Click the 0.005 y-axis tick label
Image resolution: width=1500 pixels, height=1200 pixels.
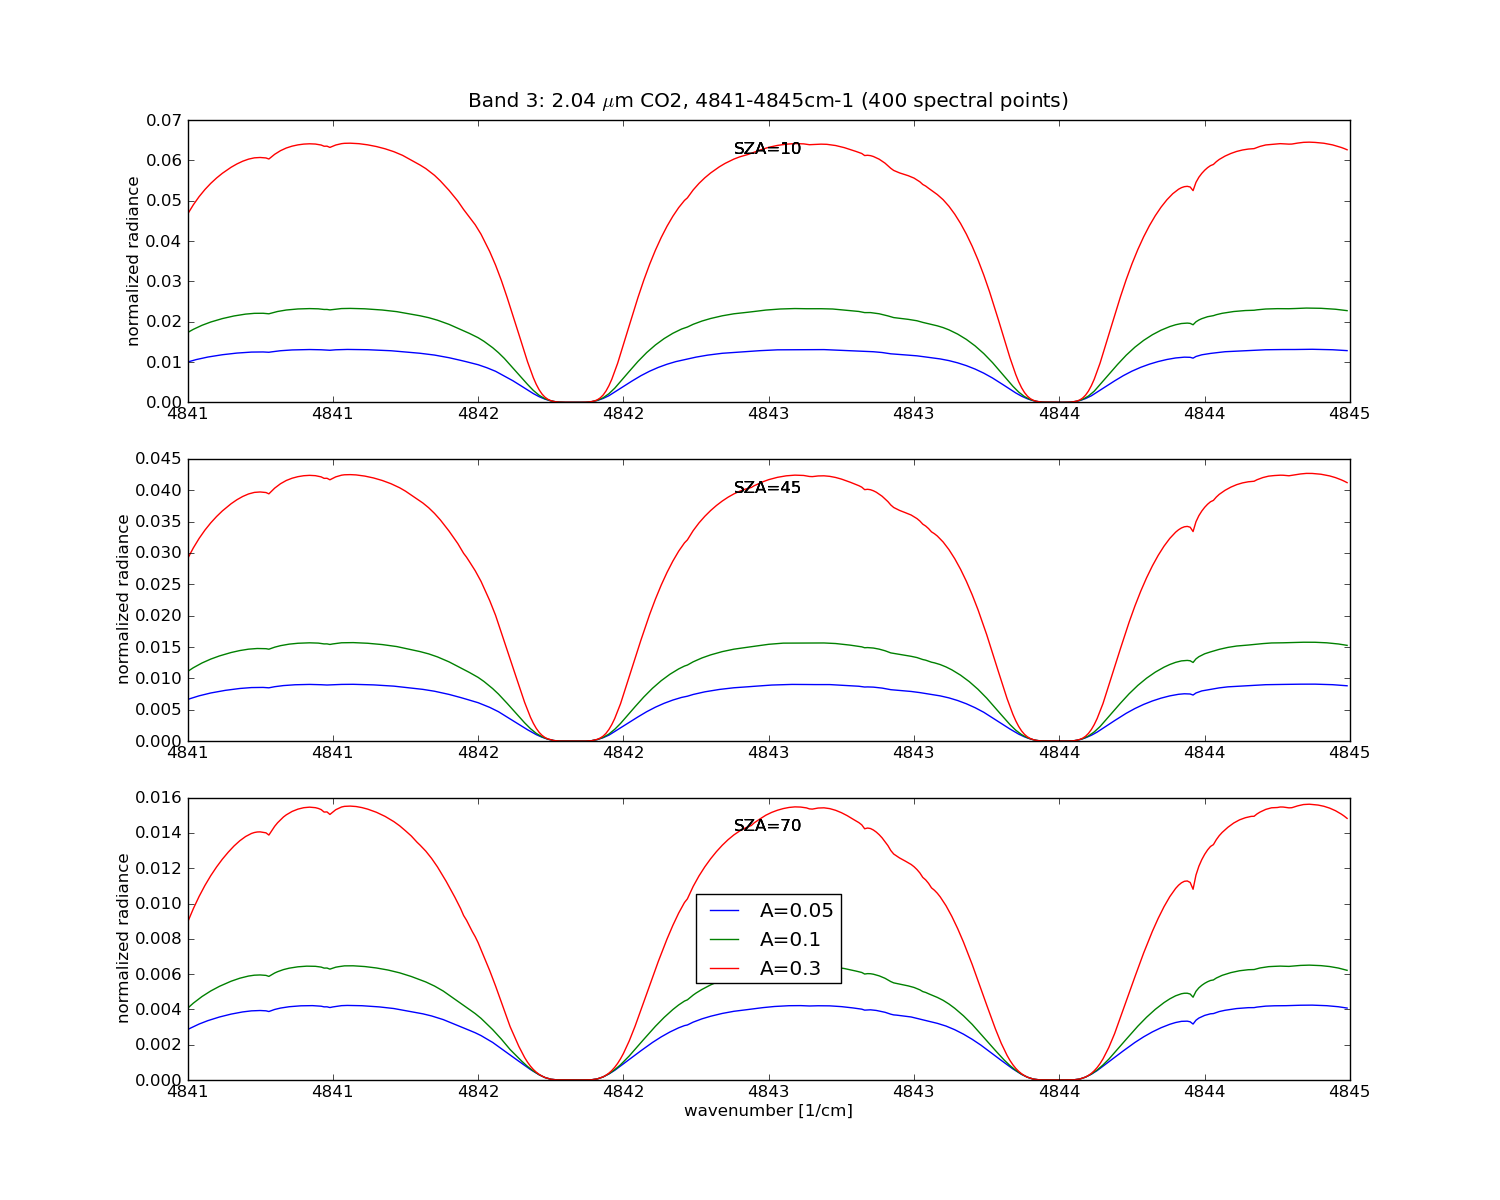pyautogui.click(x=158, y=709)
